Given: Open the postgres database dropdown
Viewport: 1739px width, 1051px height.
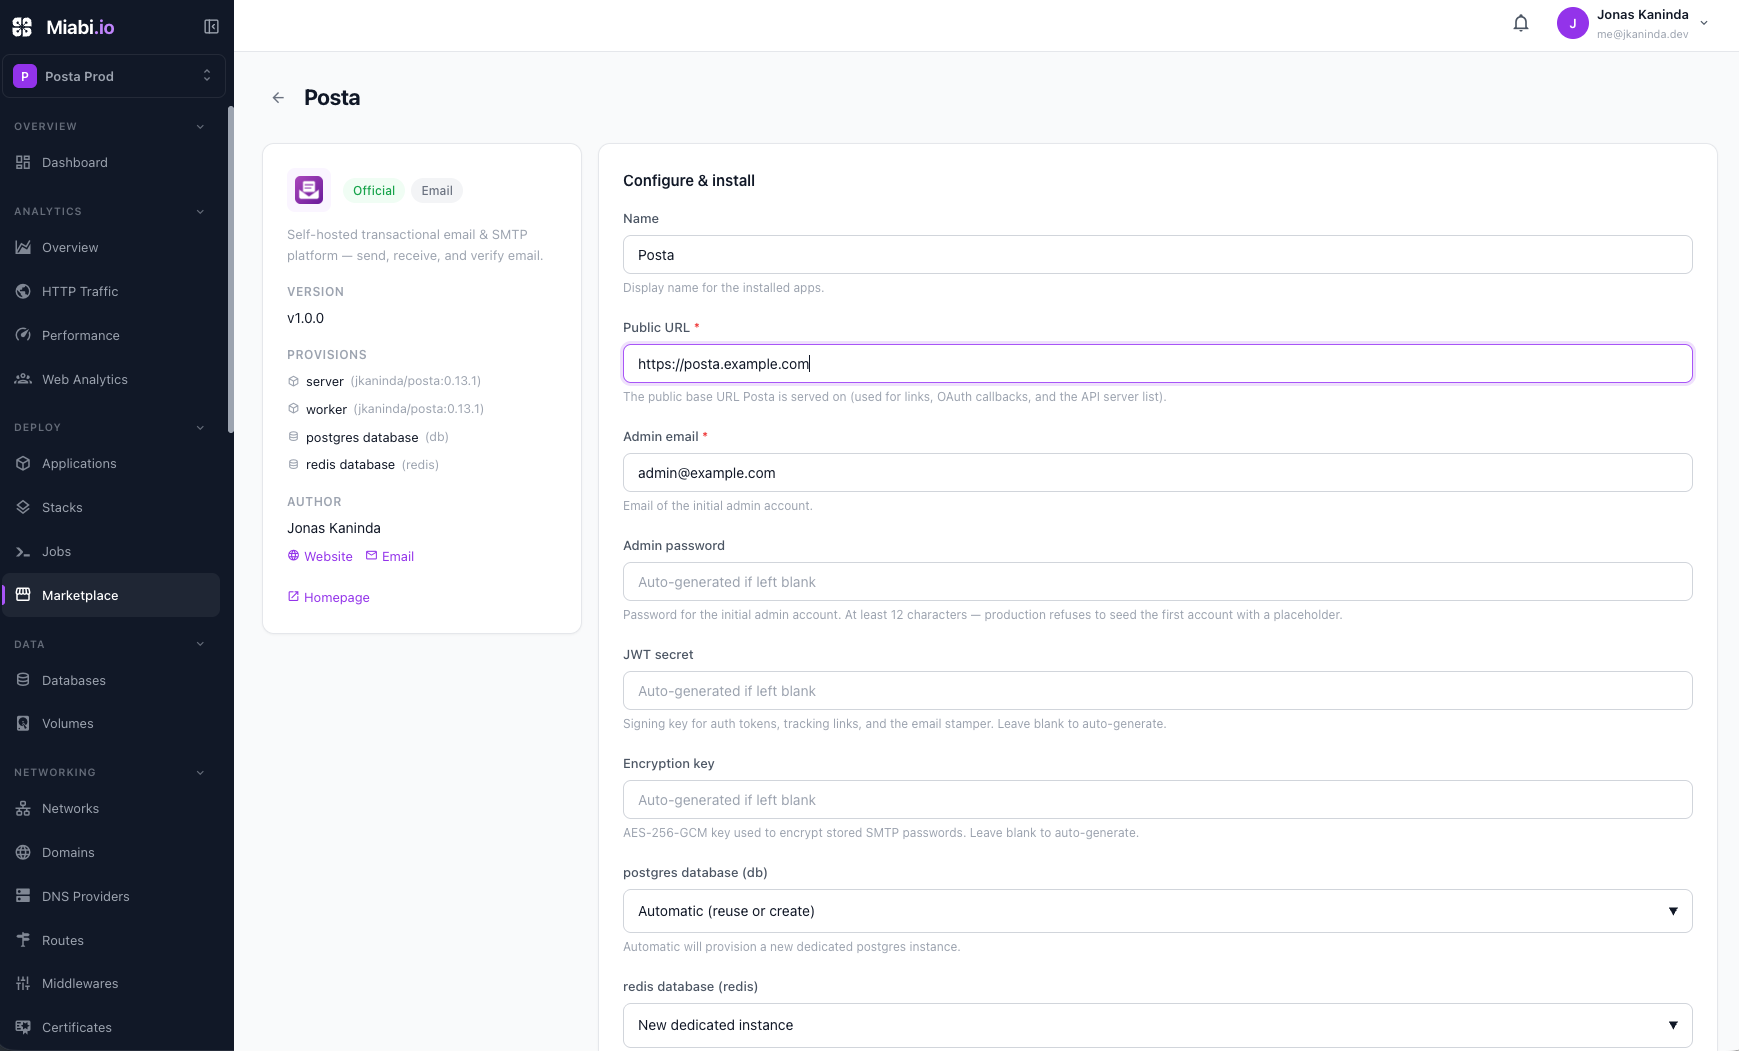Looking at the screenshot, I should [x=1157, y=911].
